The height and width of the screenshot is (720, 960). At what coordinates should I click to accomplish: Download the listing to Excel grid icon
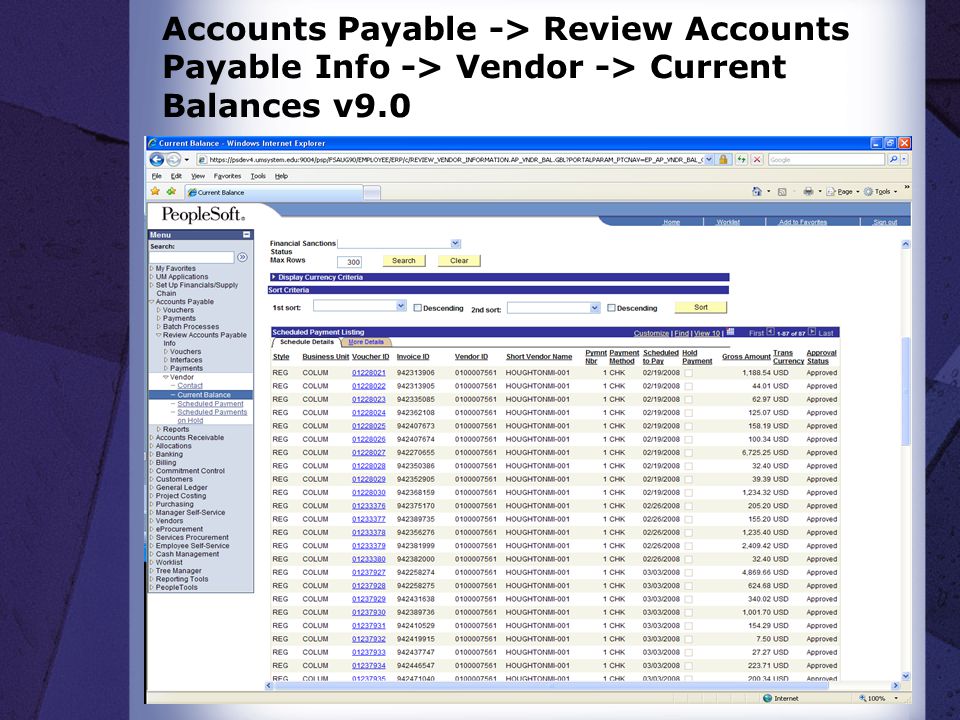click(730, 332)
